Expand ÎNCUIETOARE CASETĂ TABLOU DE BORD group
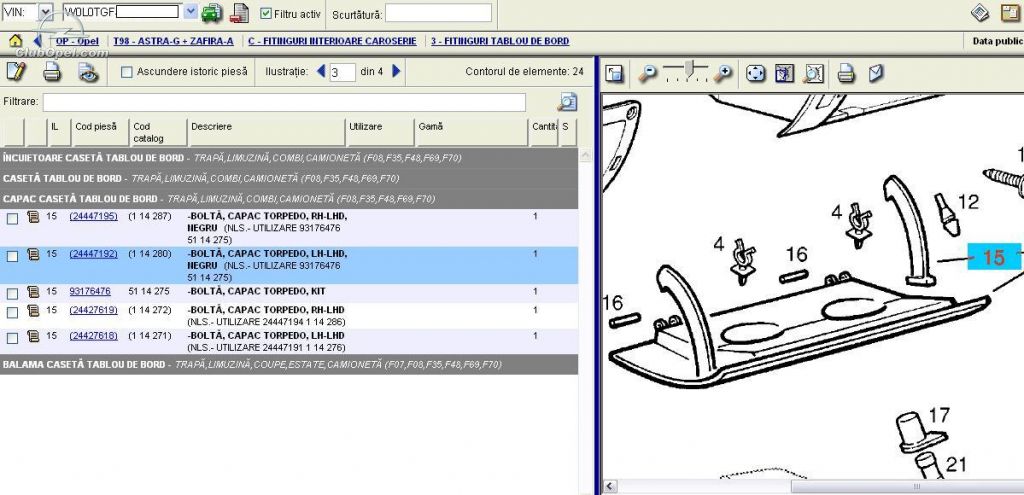The height and width of the screenshot is (495, 1024). (289, 158)
